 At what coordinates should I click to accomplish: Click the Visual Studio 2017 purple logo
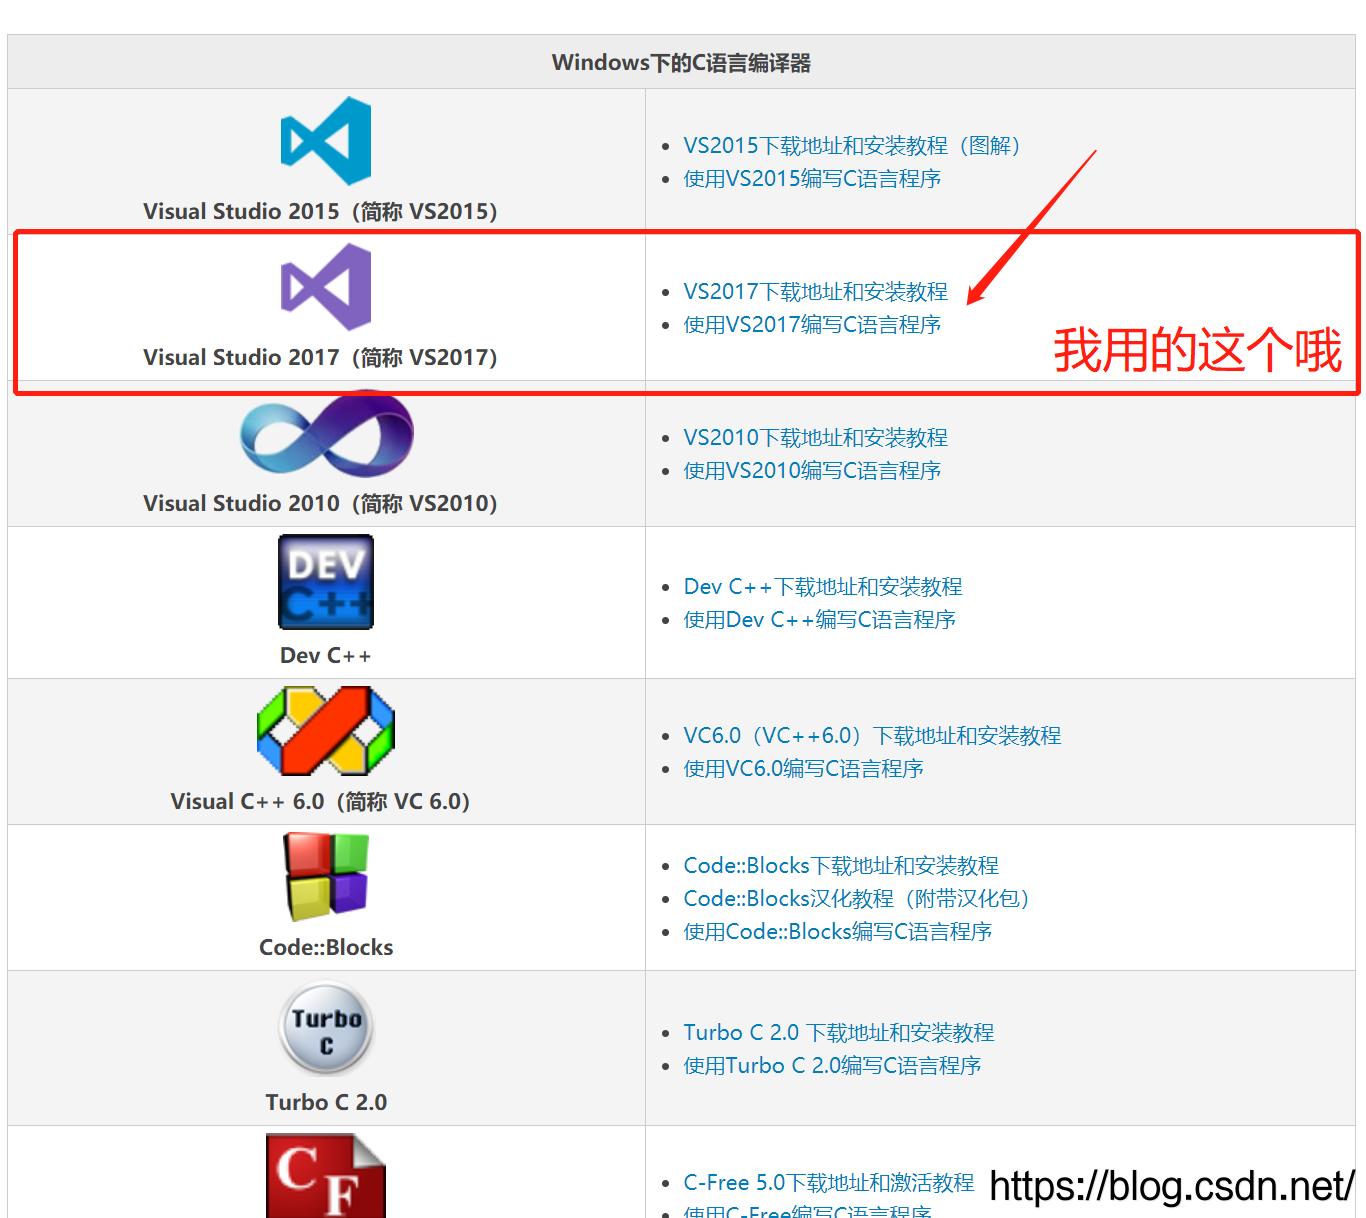pos(326,287)
